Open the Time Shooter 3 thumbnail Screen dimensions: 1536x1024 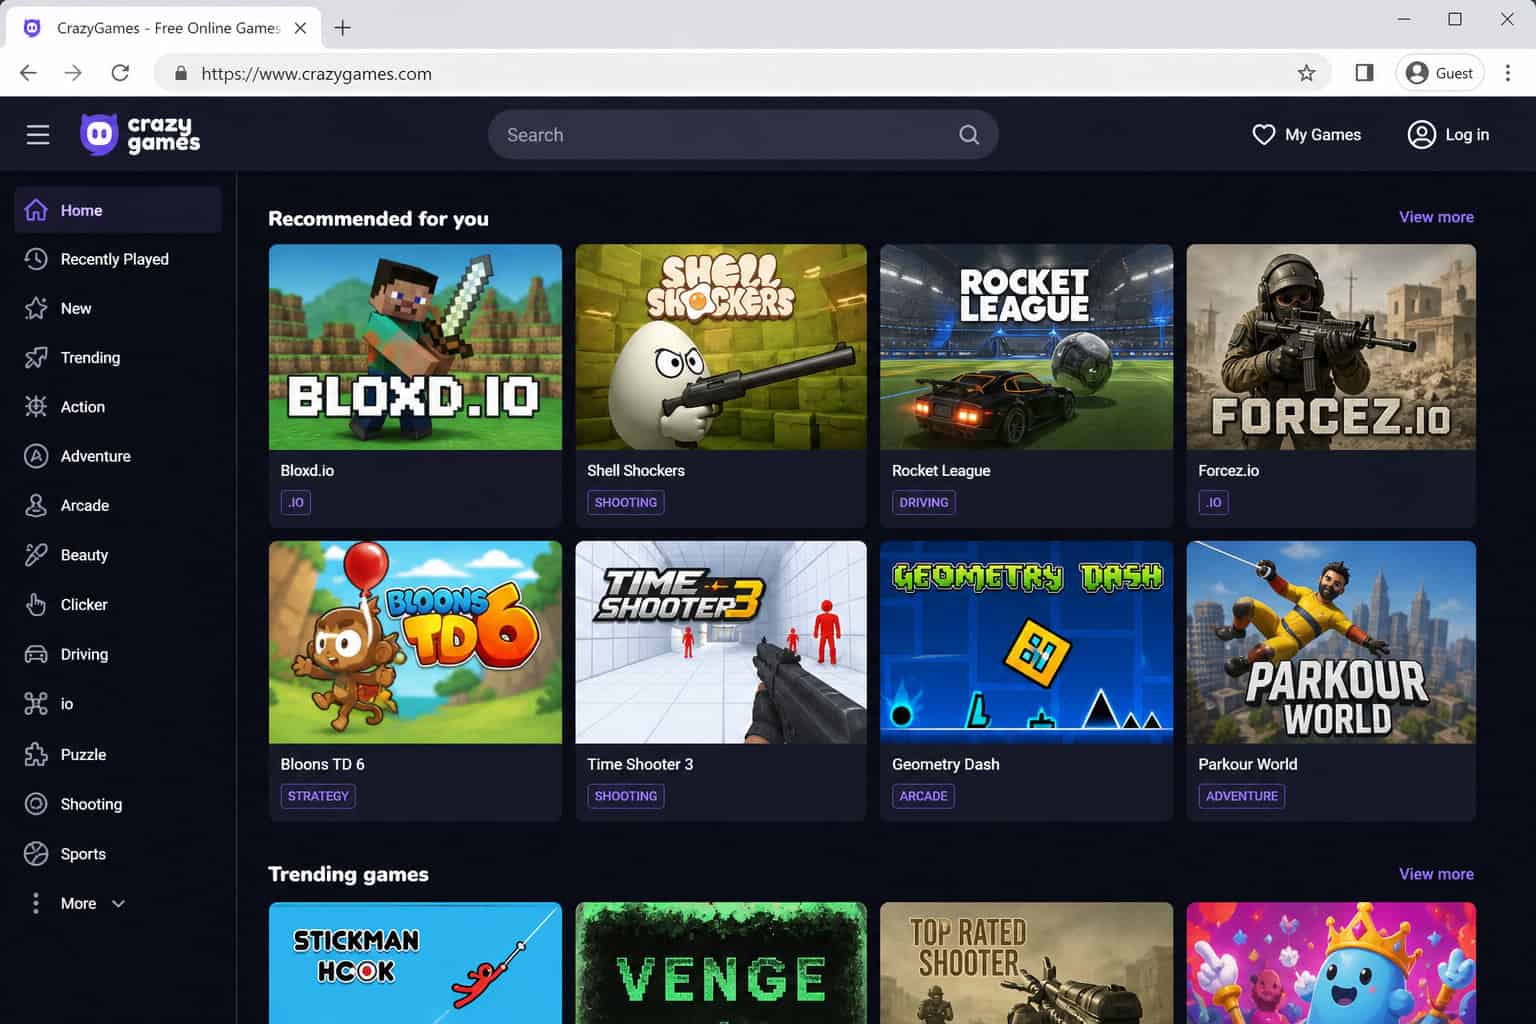click(x=721, y=642)
